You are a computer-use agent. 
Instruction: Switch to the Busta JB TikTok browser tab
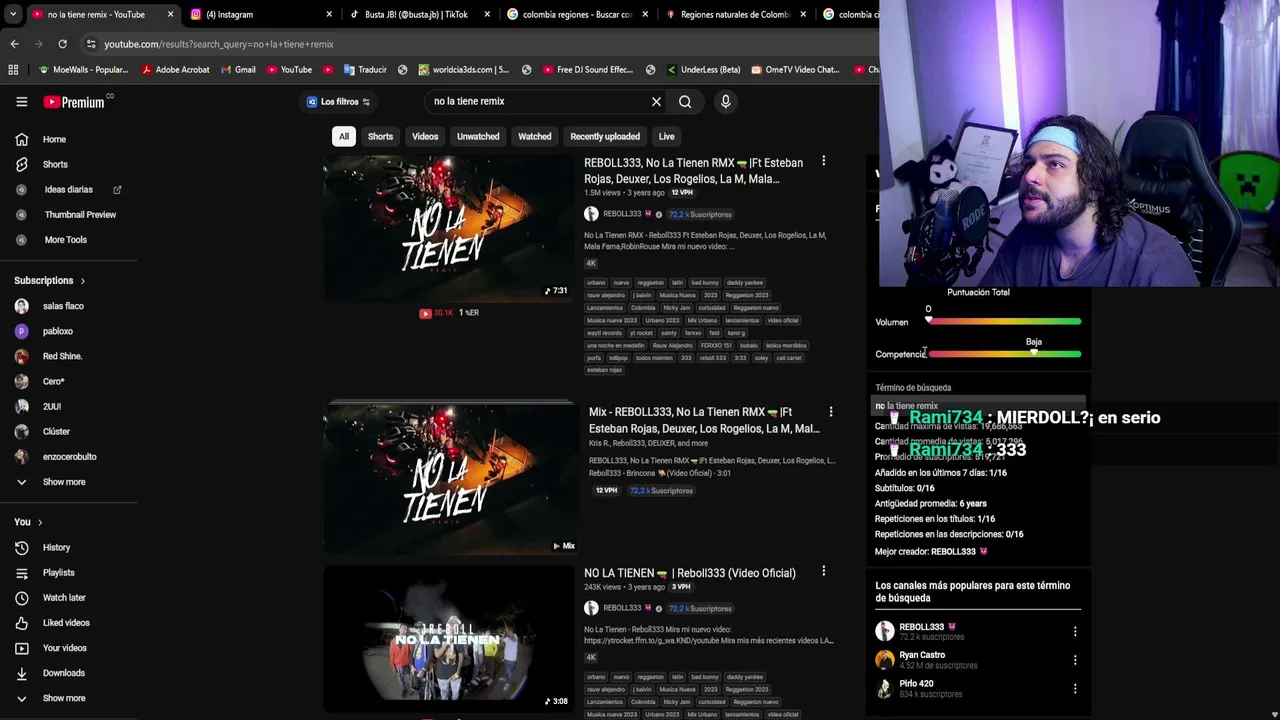pyautogui.click(x=418, y=14)
